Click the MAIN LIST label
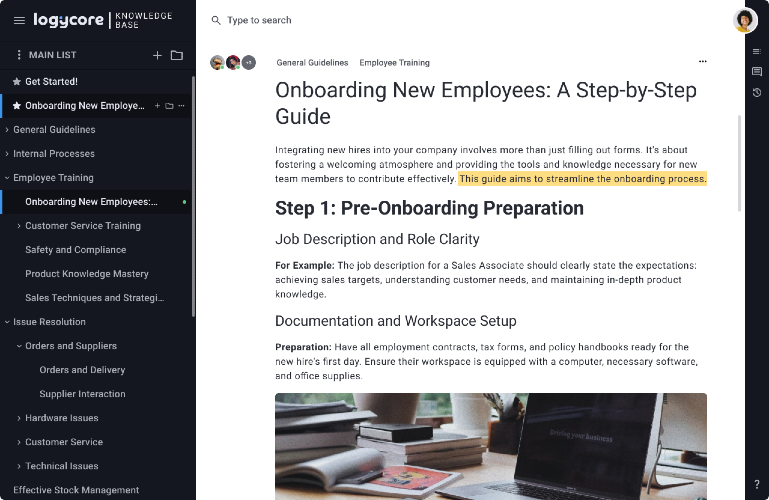This screenshot has width=769, height=500. 52,55
